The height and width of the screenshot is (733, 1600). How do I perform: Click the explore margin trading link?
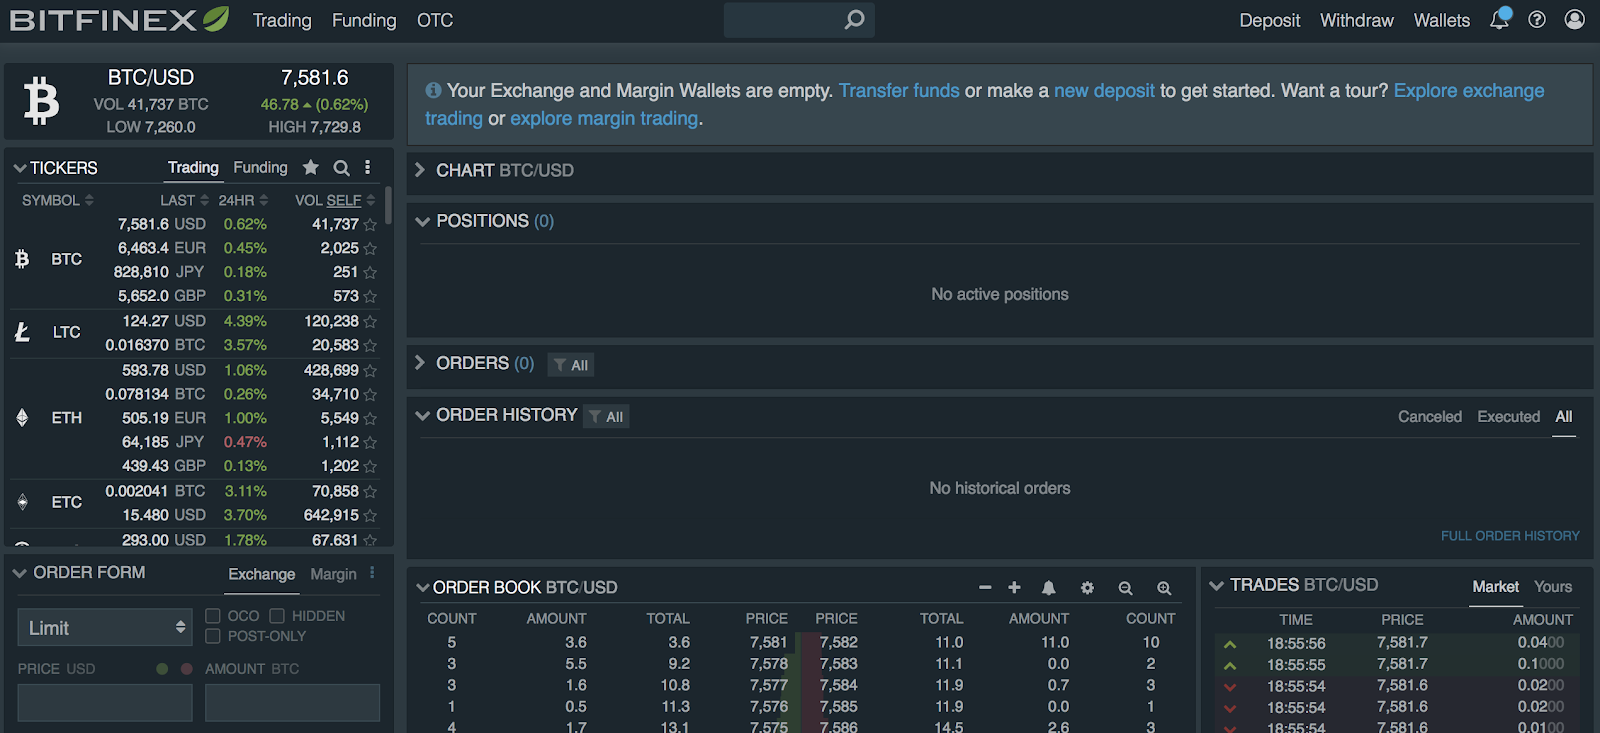pyautogui.click(x=604, y=118)
